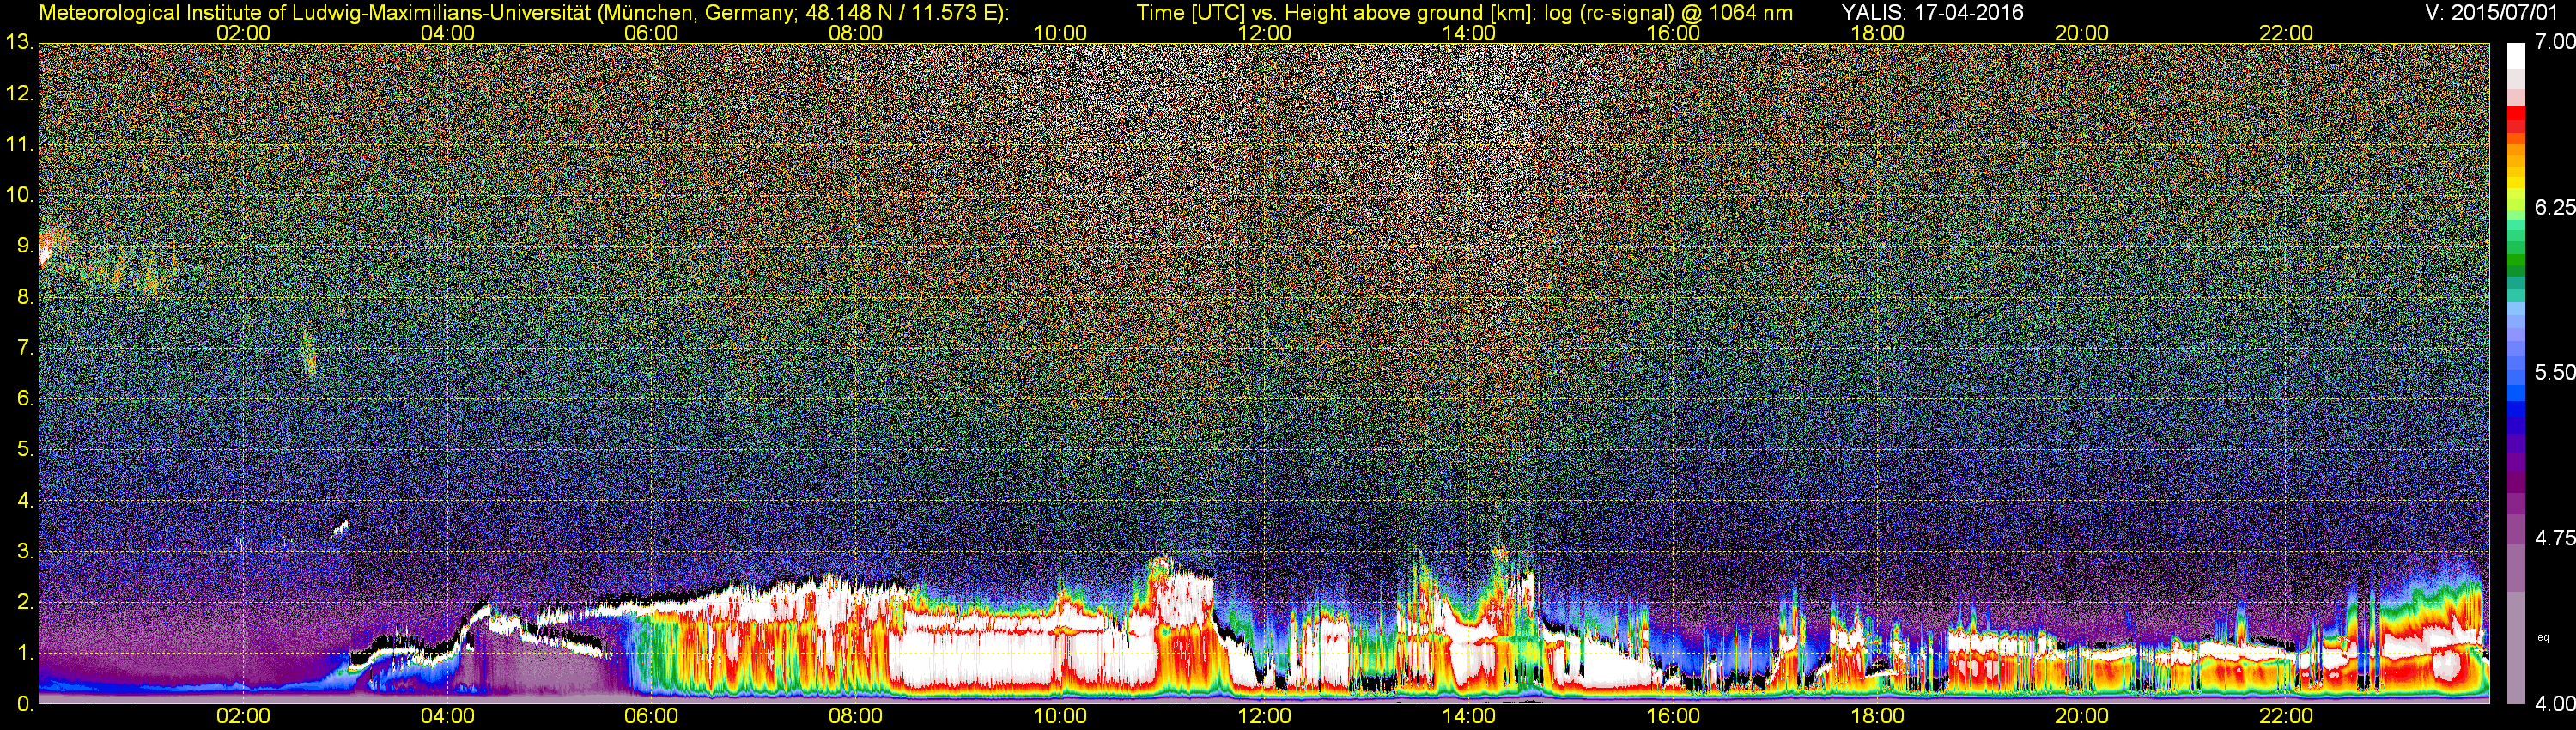
Task: Select 20:00 on the bottom time axis
Action: 2082,717
